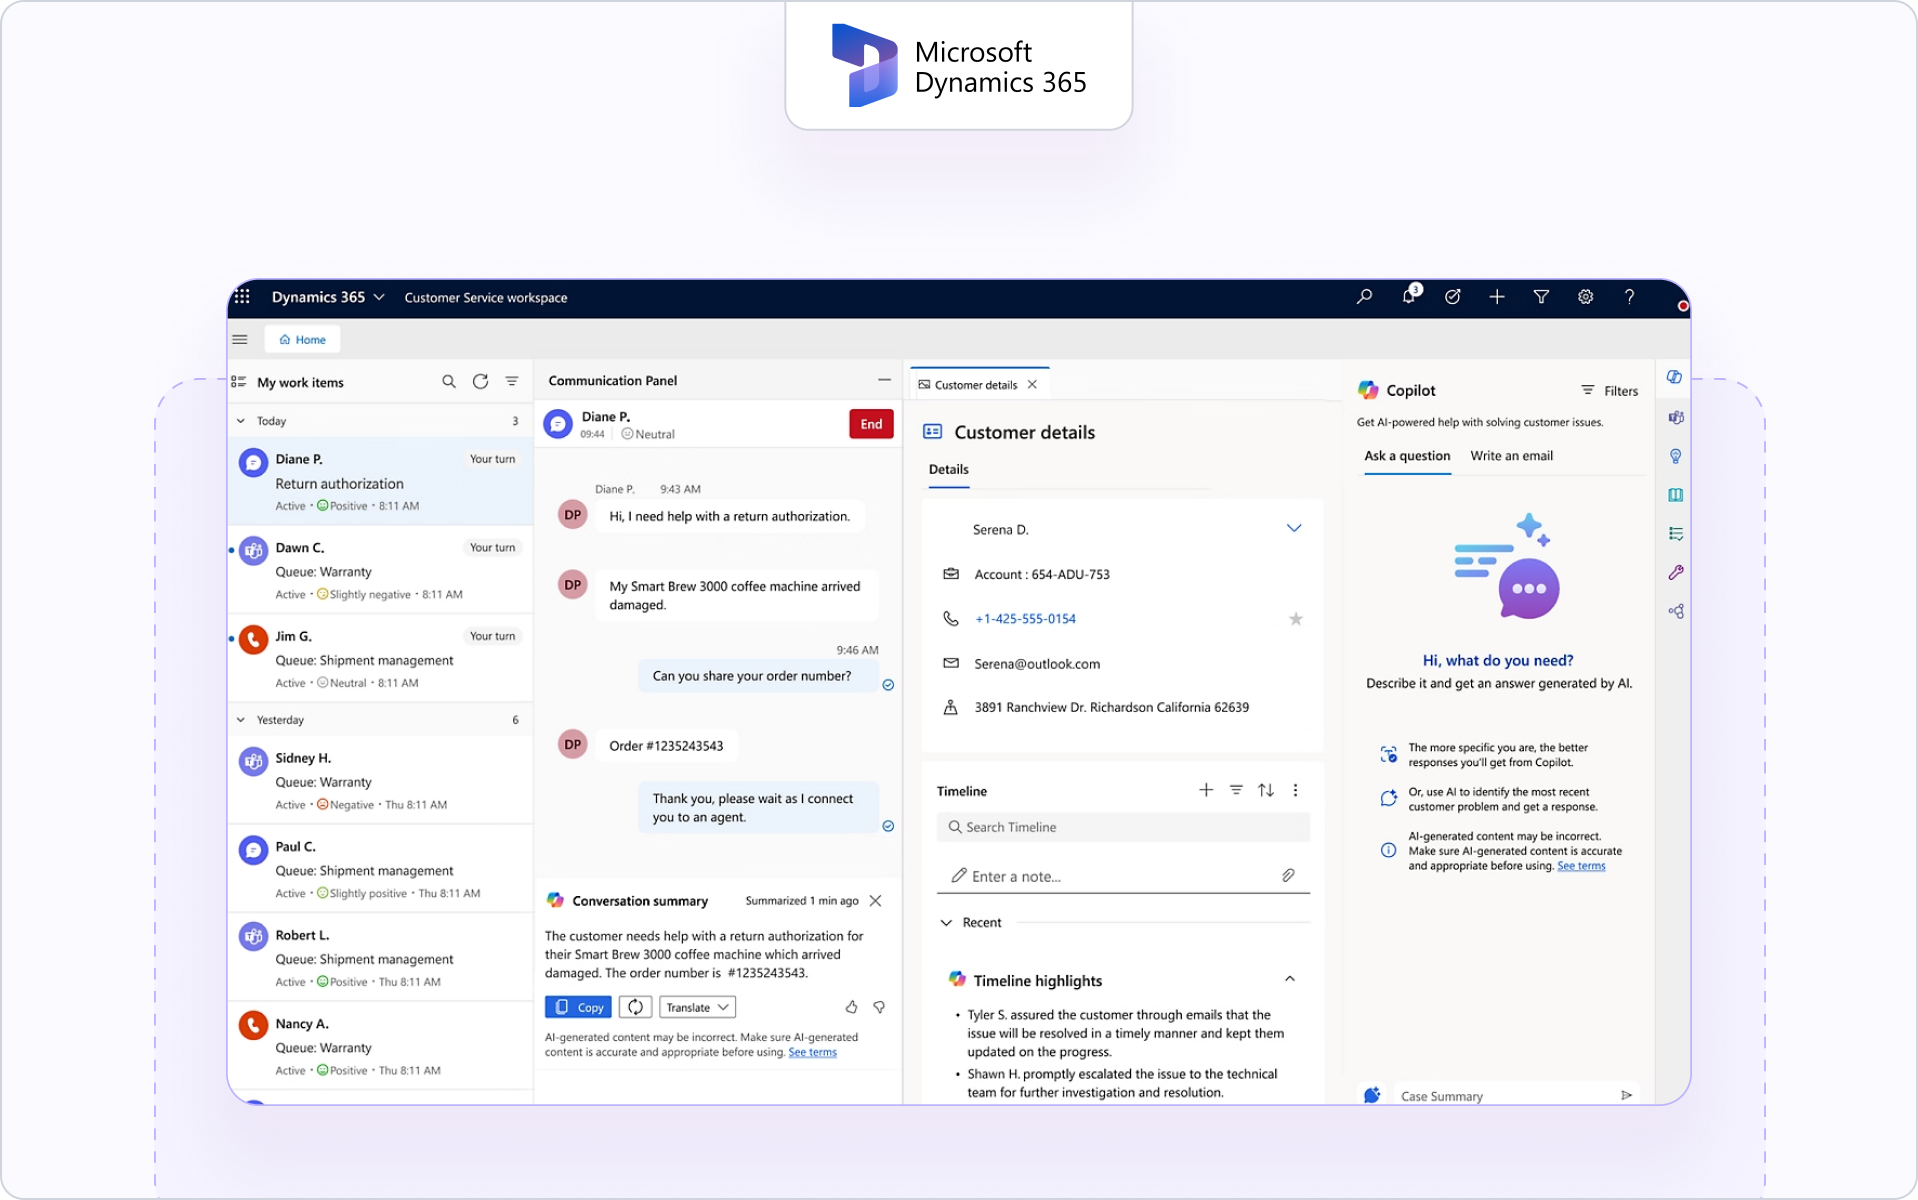Open the Jim G. Shipment management item
This screenshot has height=1200, width=1918.
[381, 659]
